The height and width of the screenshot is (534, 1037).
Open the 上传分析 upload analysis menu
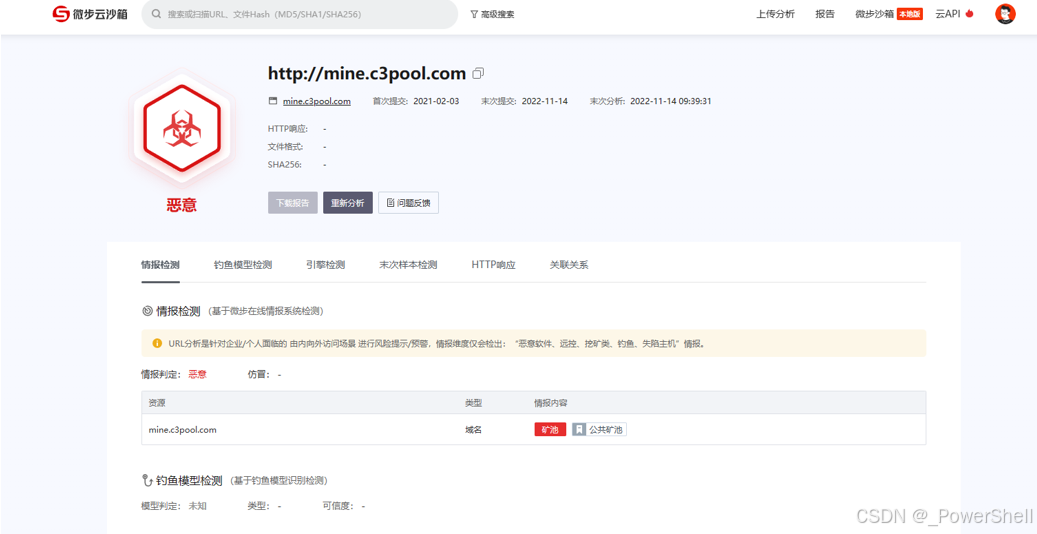pos(775,14)
